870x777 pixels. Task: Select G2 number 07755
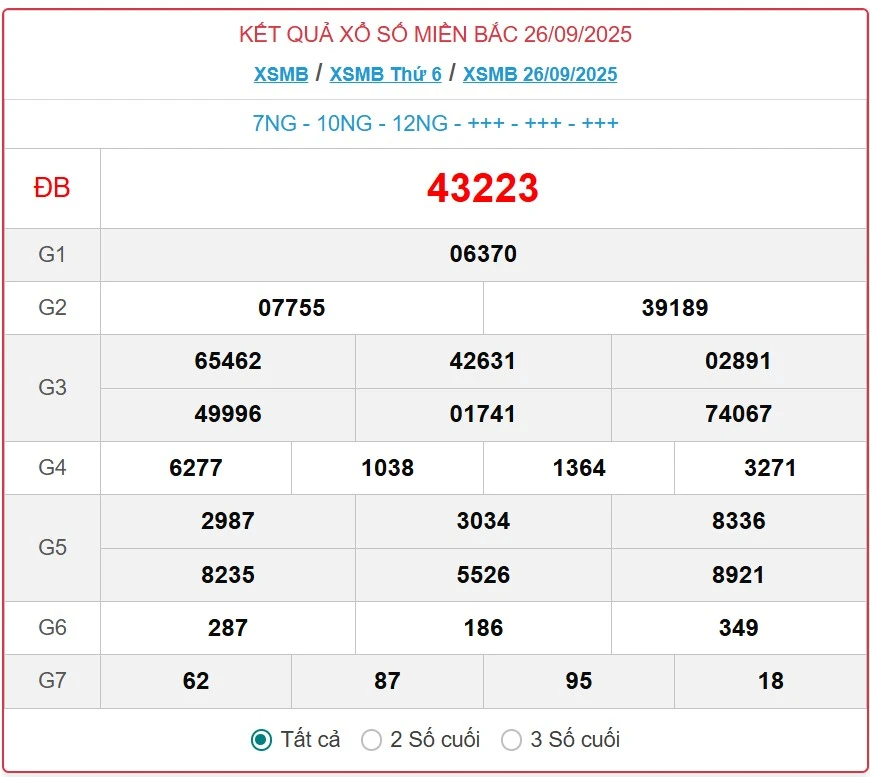pyautogui.click(x=292, y=308)
